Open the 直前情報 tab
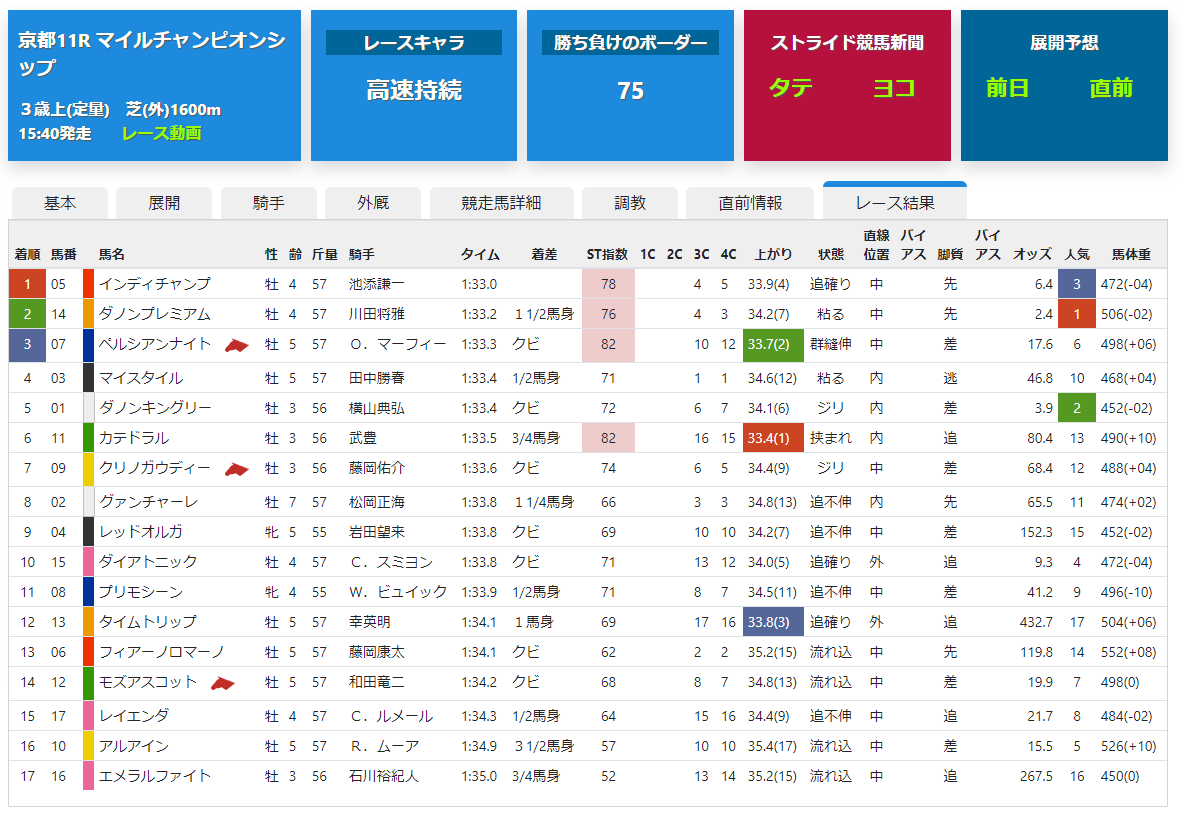The image size is (1183, 816). click(750, 203)
